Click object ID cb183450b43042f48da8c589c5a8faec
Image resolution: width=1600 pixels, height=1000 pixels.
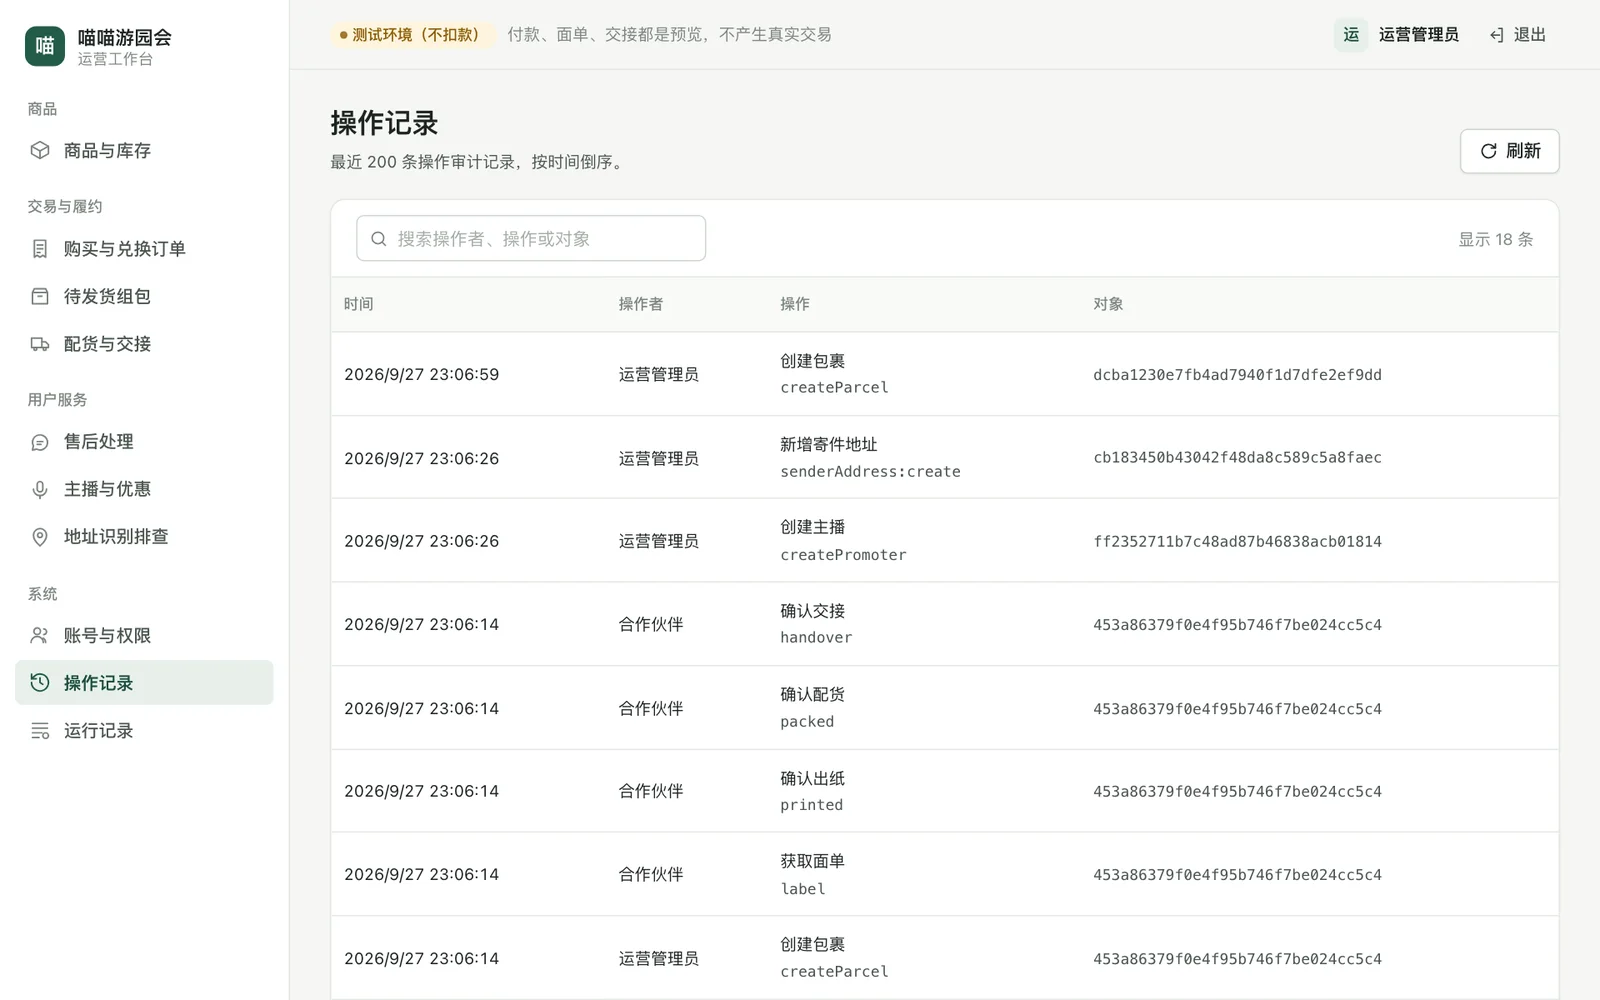[1237, 457]
